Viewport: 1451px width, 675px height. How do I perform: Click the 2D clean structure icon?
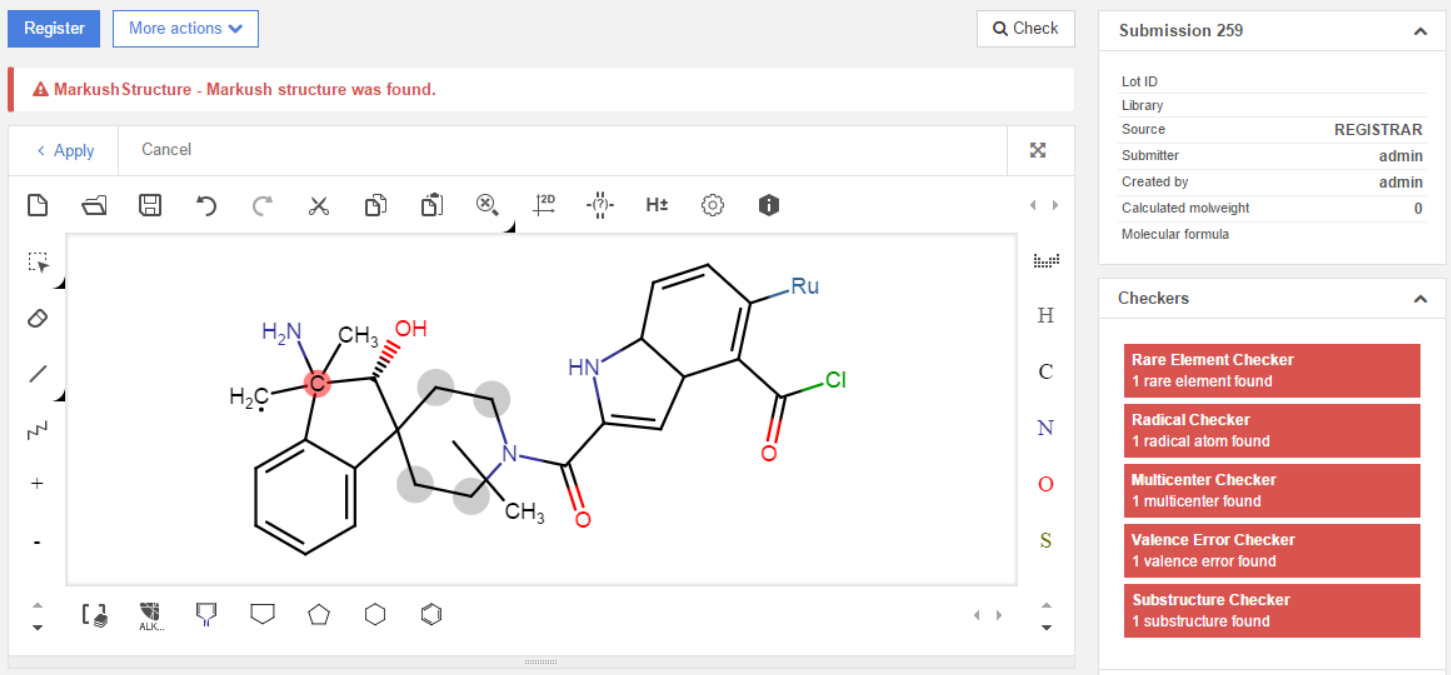coord(544,206)
